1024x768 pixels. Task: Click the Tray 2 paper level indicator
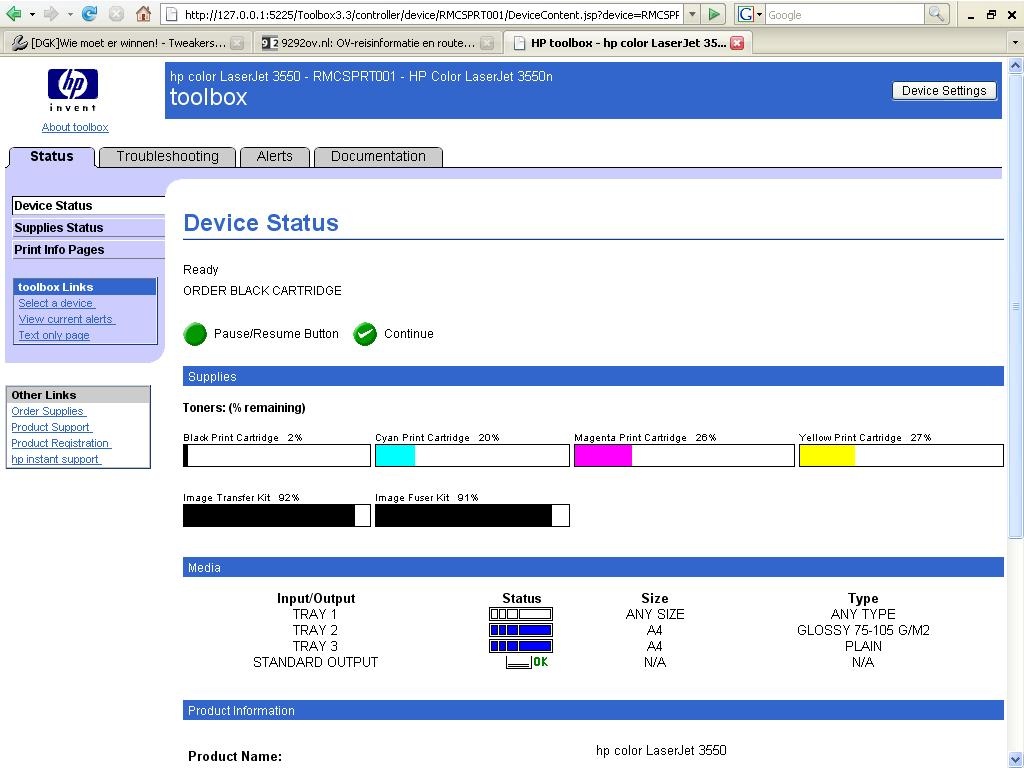click(x=521, y=630)
